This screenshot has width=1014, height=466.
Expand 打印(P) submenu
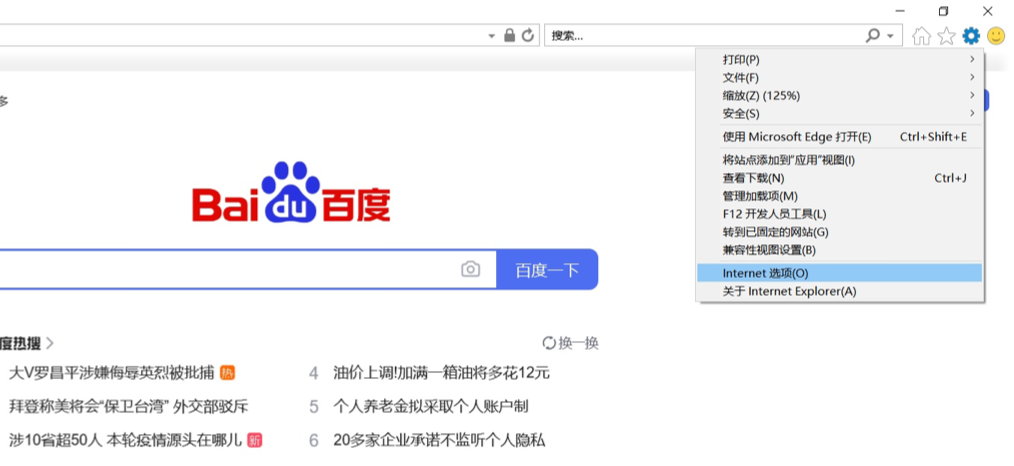[x=839, y=59]
